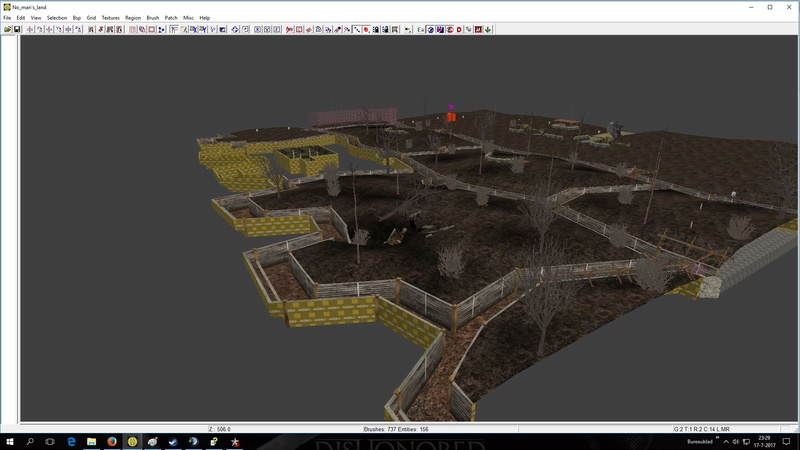The width and height of the screenshot is (800, 450).
Task: Click the taskbar search magnifier
Action: click(x=30, y=442)
